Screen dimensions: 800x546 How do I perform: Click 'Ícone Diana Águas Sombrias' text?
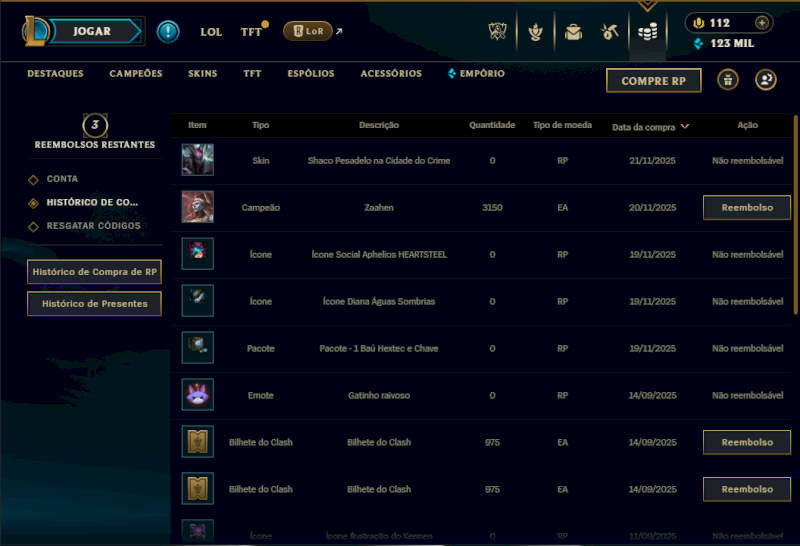tap(379, 302)
